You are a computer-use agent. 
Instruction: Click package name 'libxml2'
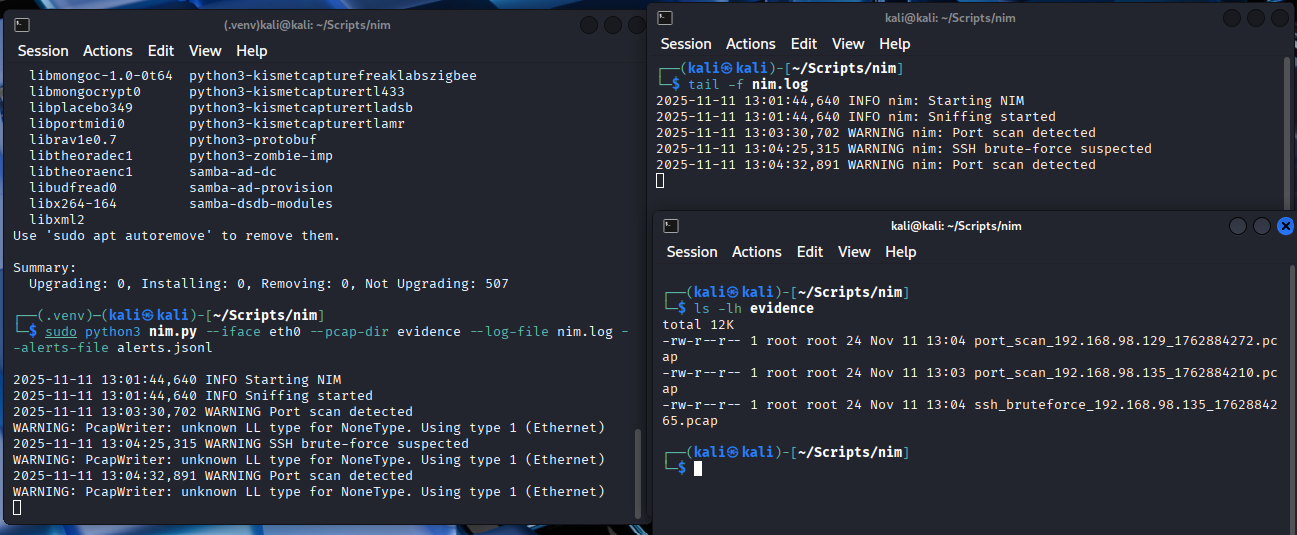point(57,219)
